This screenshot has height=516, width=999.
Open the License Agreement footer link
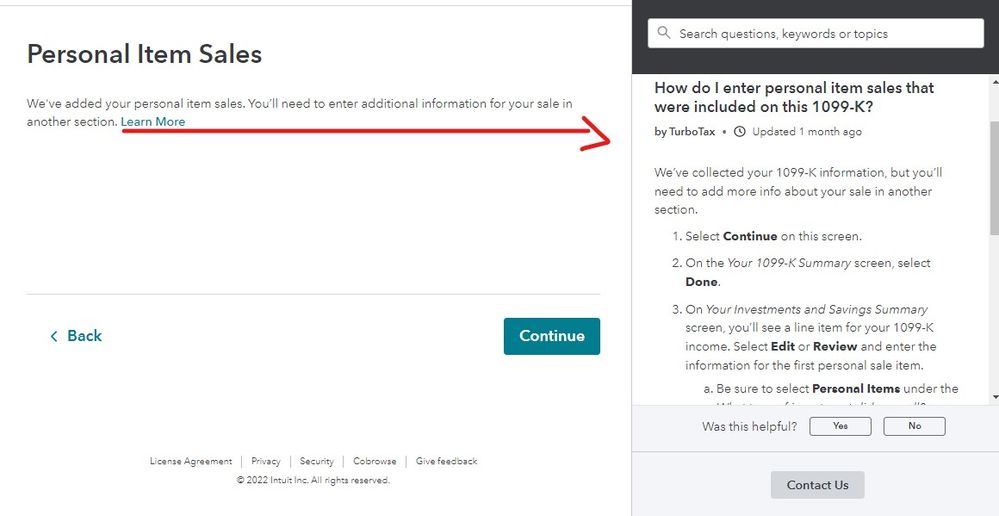(190, 461)
